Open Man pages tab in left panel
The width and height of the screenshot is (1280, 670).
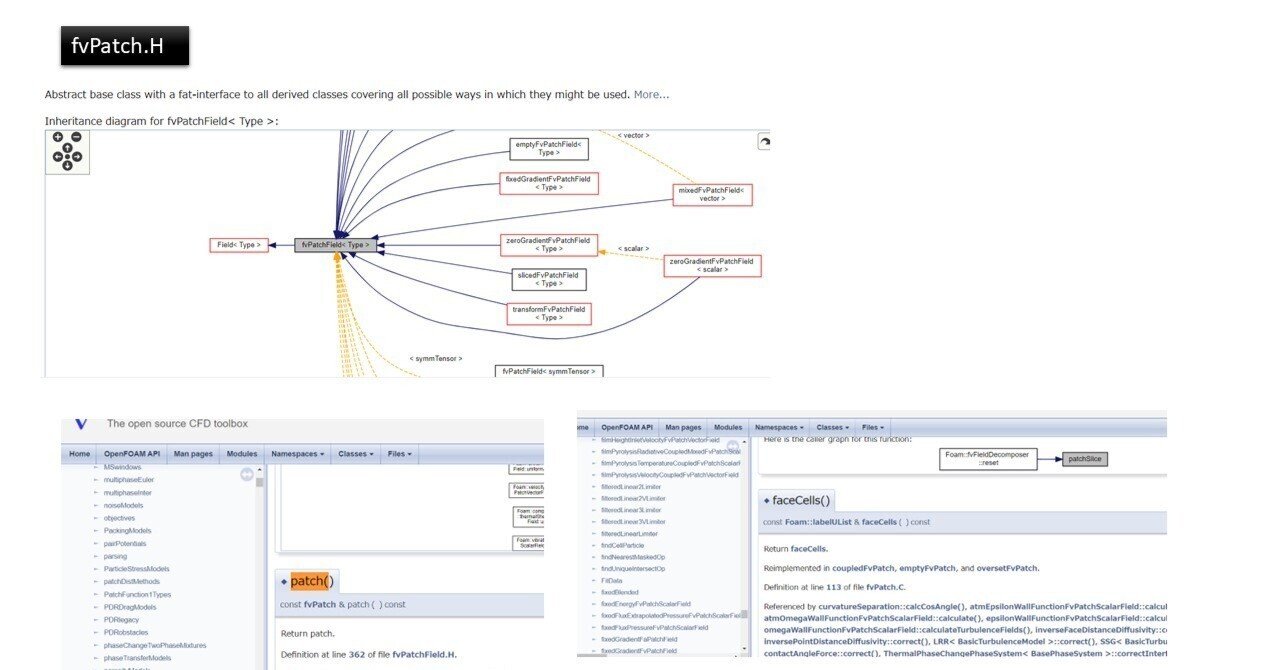pos(194,454)
